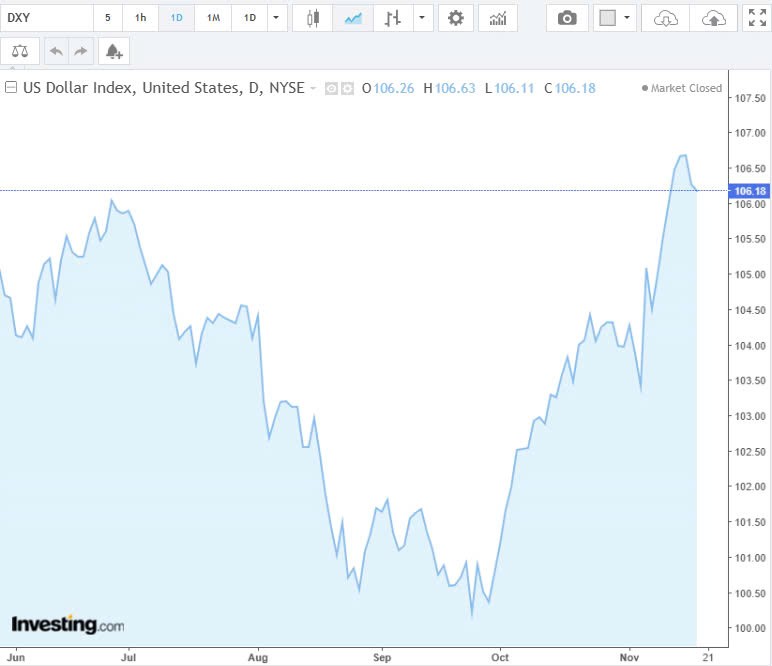Open the legend title dropdown arrow

pos(313,89)
